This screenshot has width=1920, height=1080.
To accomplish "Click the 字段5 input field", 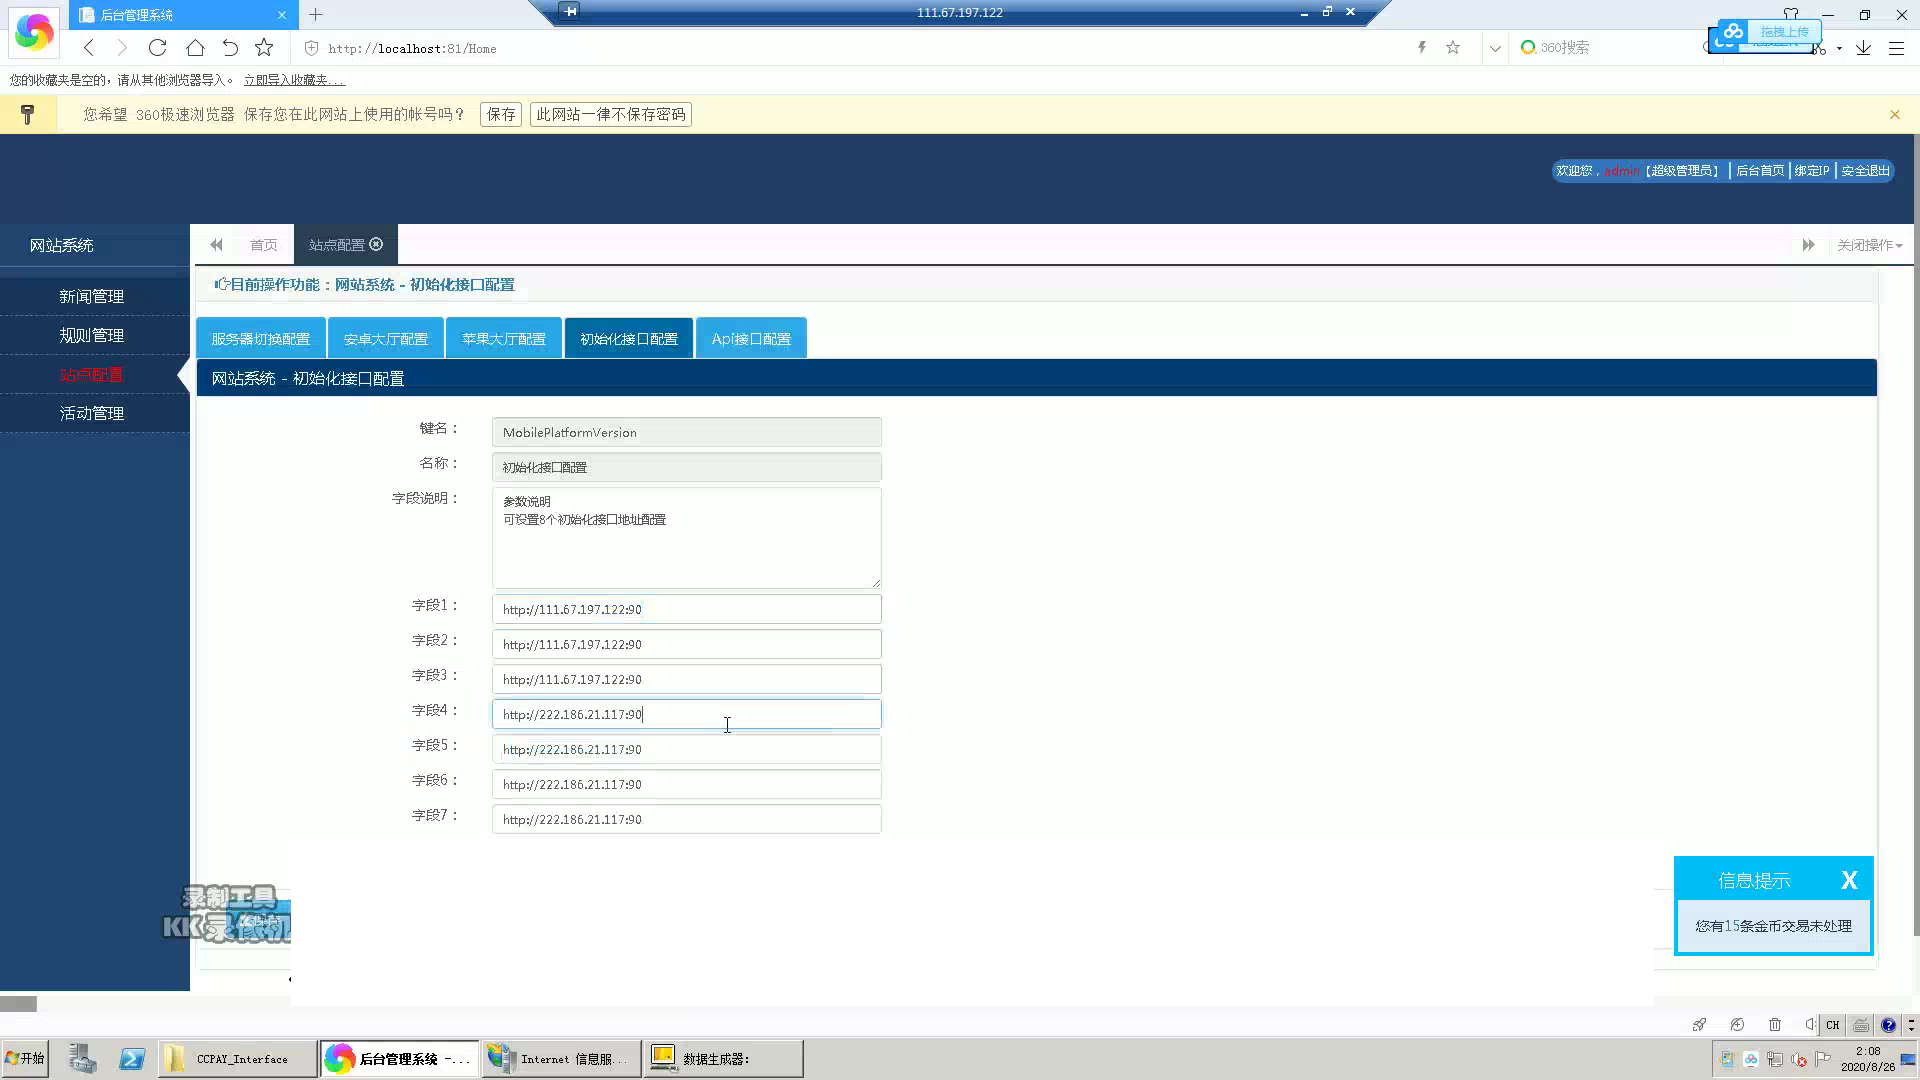I will [x=686, y=749].
